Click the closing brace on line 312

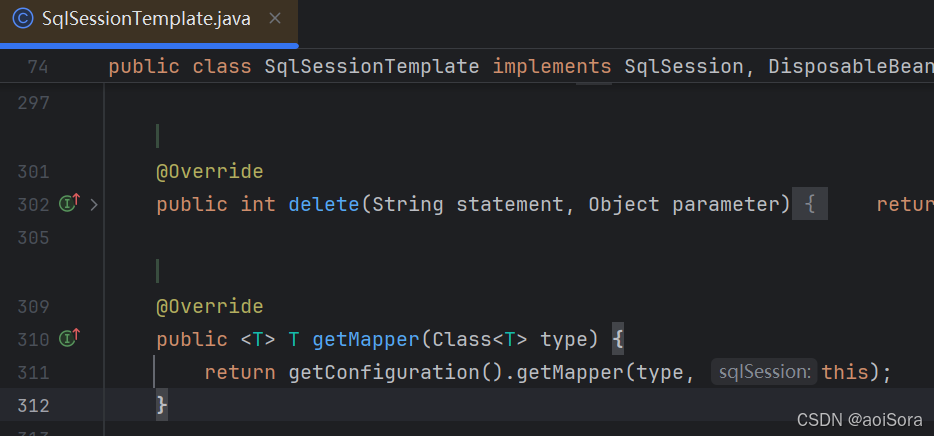(x=162, y=406)
